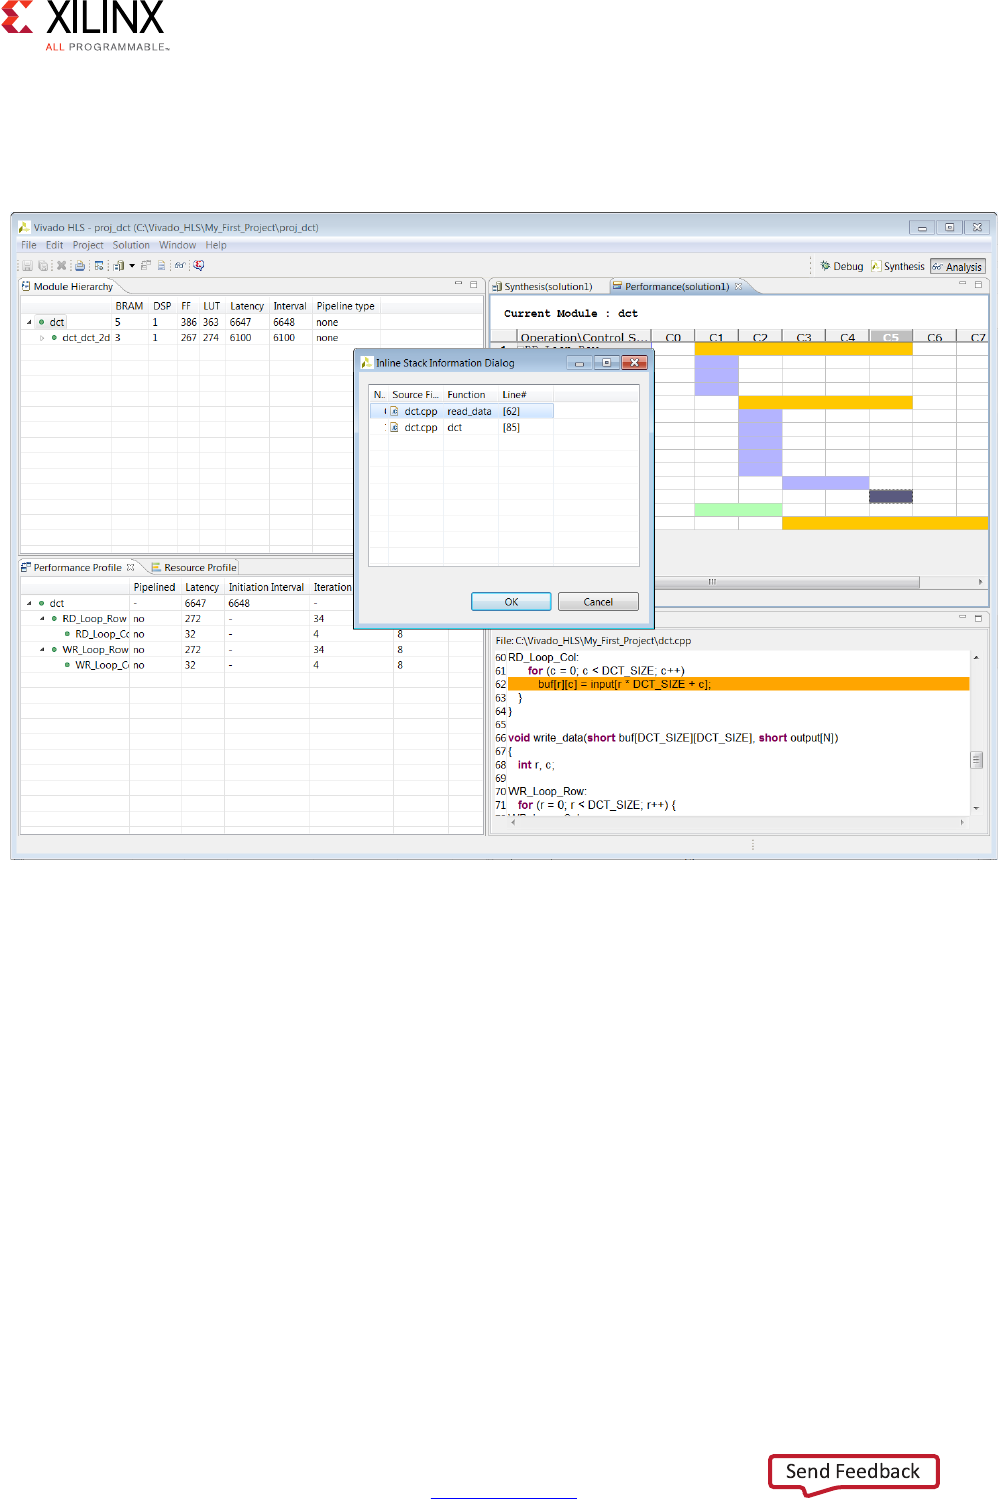Image resolution: width=1008 pixels, height=1510 pixels.
Task: Select dct_dct_2d row in Module Hierarchy
Action: coord(200,338)
